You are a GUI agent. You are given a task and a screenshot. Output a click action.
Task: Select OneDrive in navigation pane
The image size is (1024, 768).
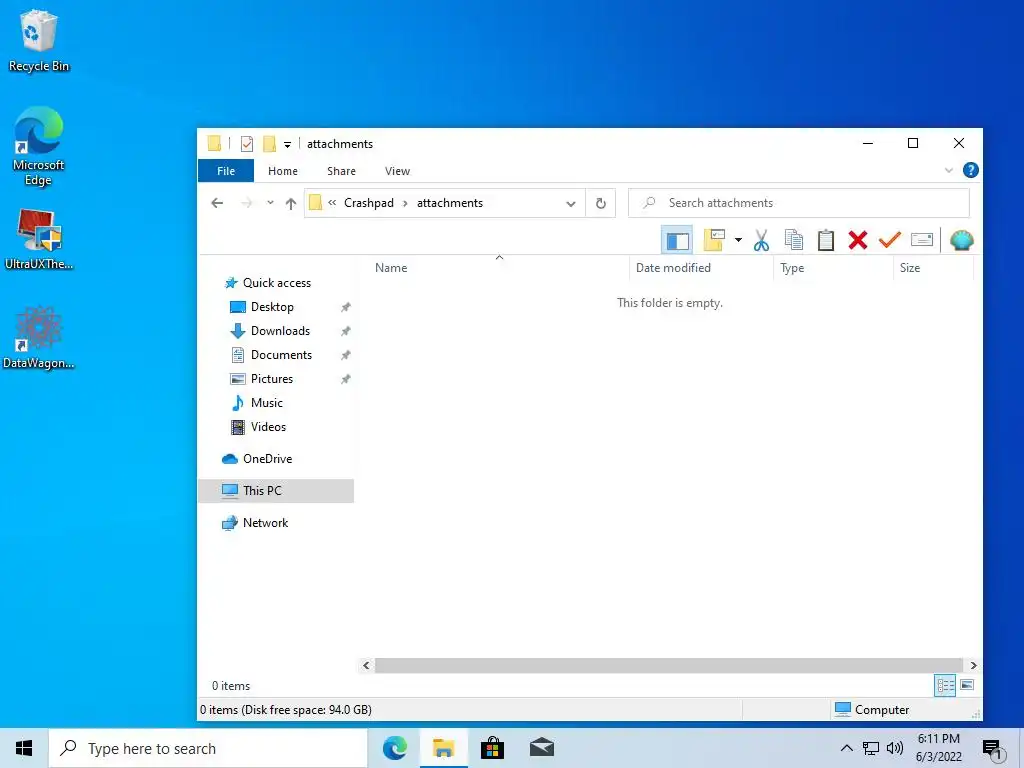267,459
